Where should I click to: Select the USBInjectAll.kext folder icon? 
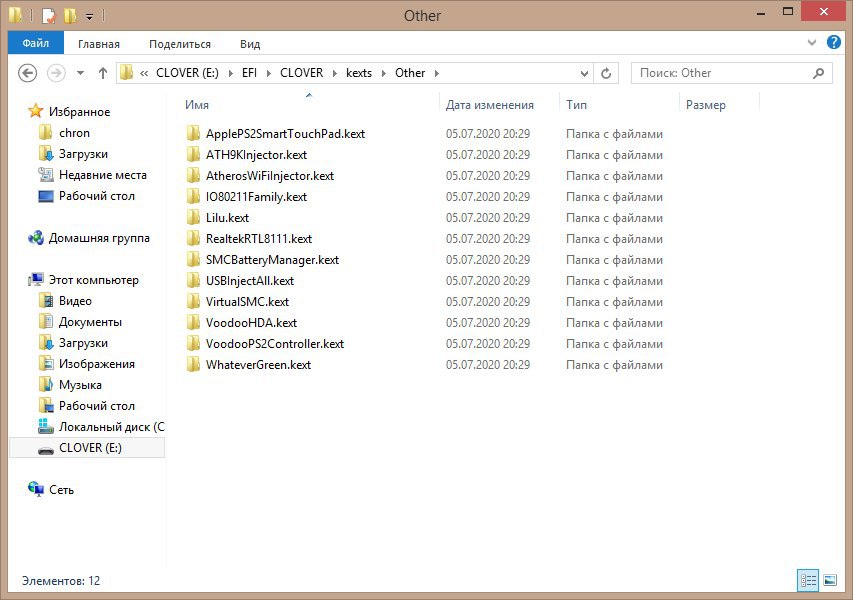[193, 281]
